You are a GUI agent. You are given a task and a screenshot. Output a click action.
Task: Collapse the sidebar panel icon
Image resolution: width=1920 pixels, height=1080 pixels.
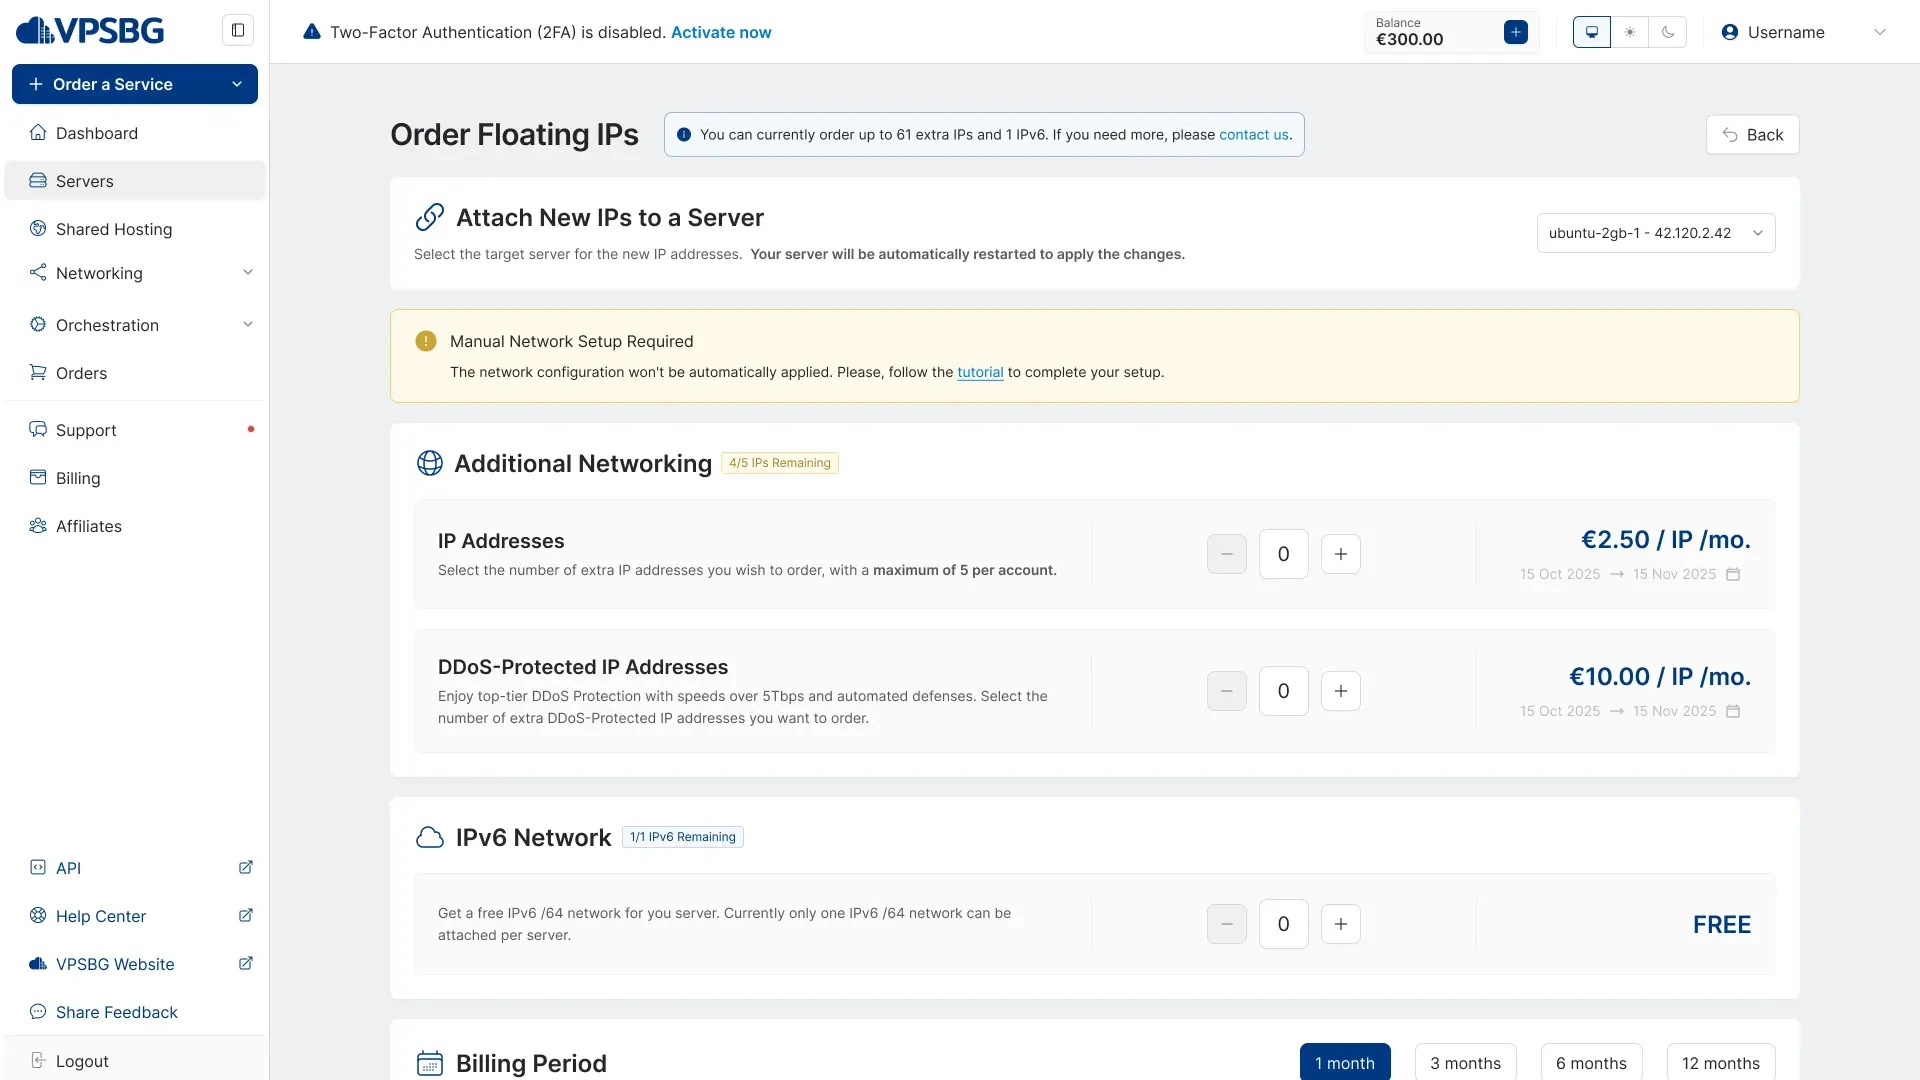(238, 30)
